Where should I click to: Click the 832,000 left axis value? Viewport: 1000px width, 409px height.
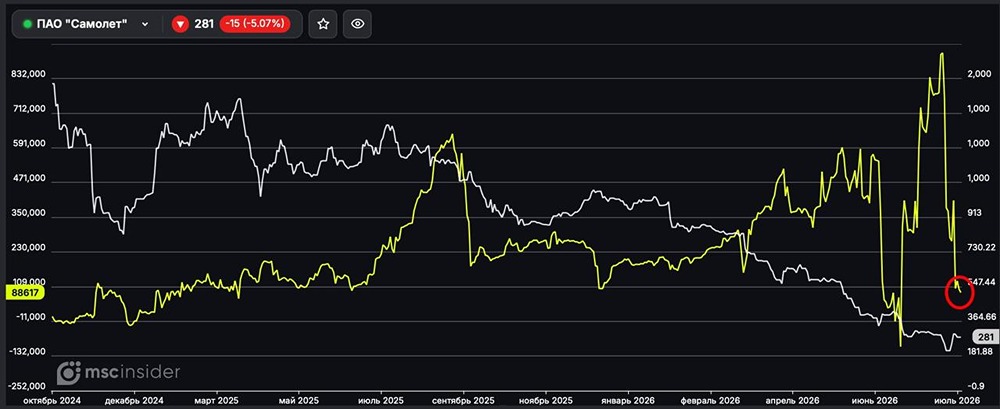point(29,75)
